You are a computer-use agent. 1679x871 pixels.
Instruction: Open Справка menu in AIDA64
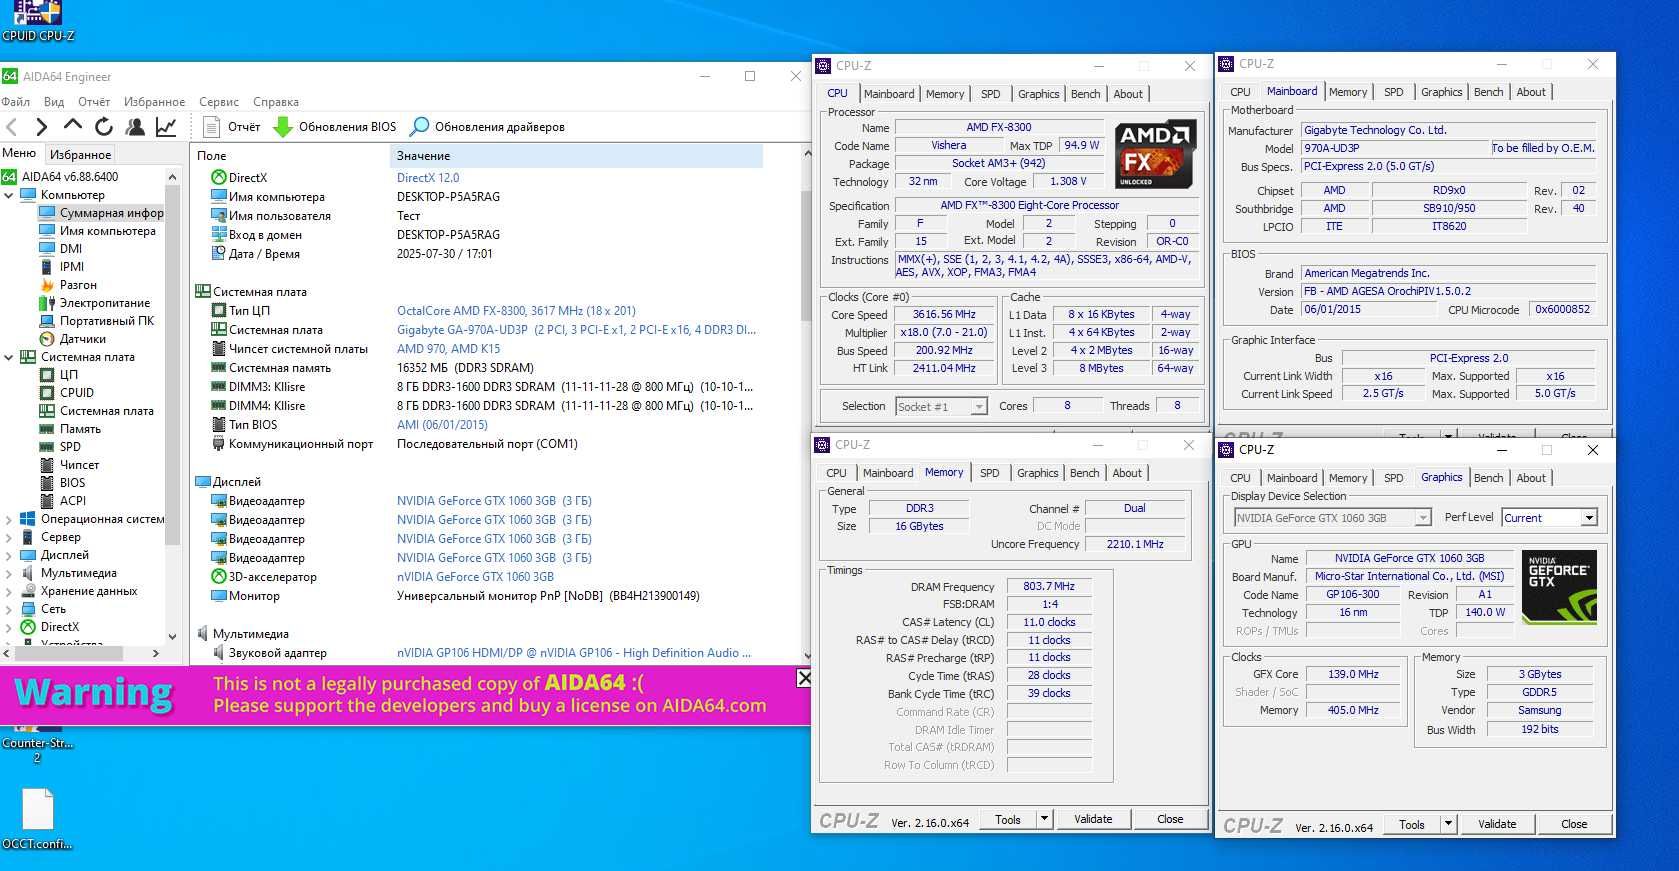coord(276,102)
